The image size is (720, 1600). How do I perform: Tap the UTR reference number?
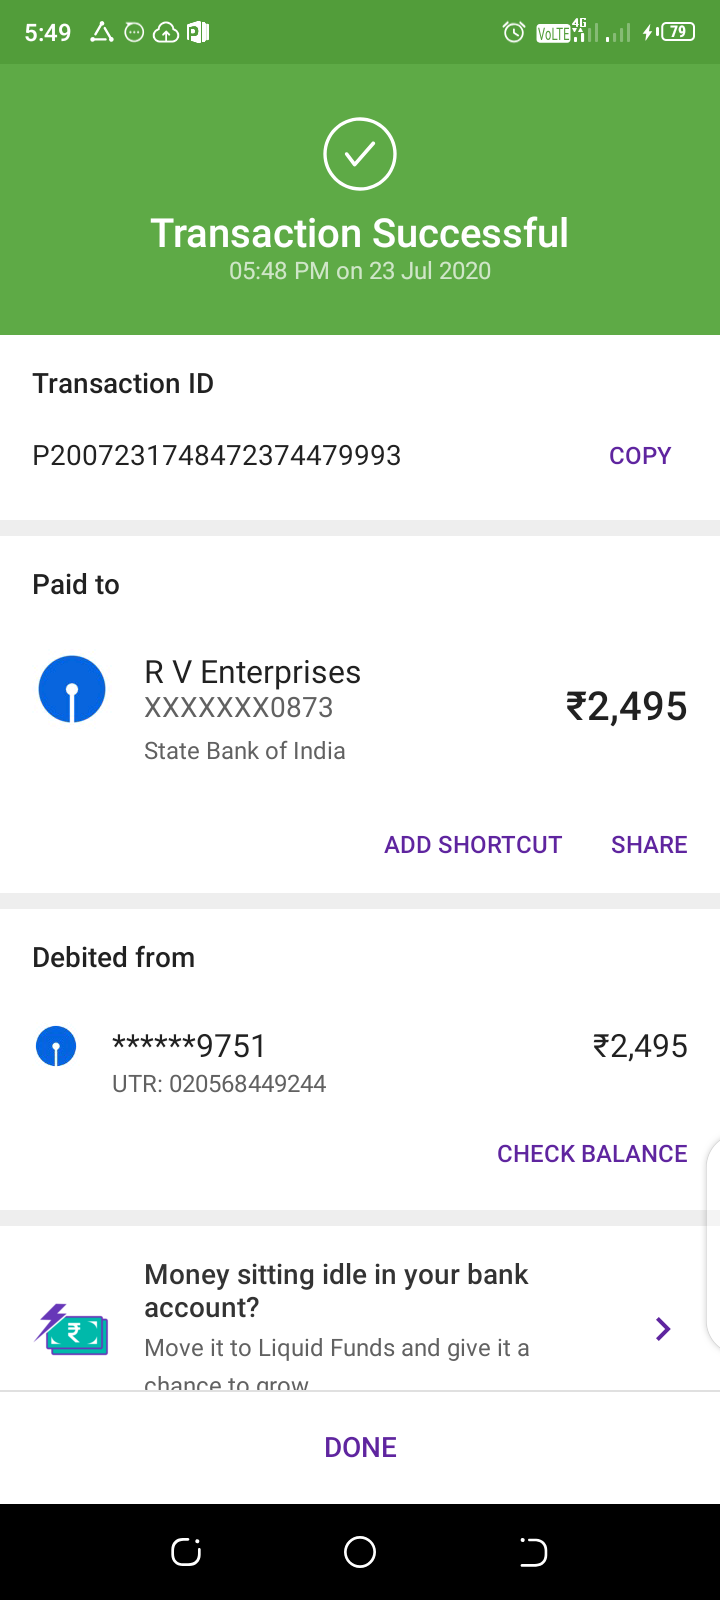[x=219, y=1084]
